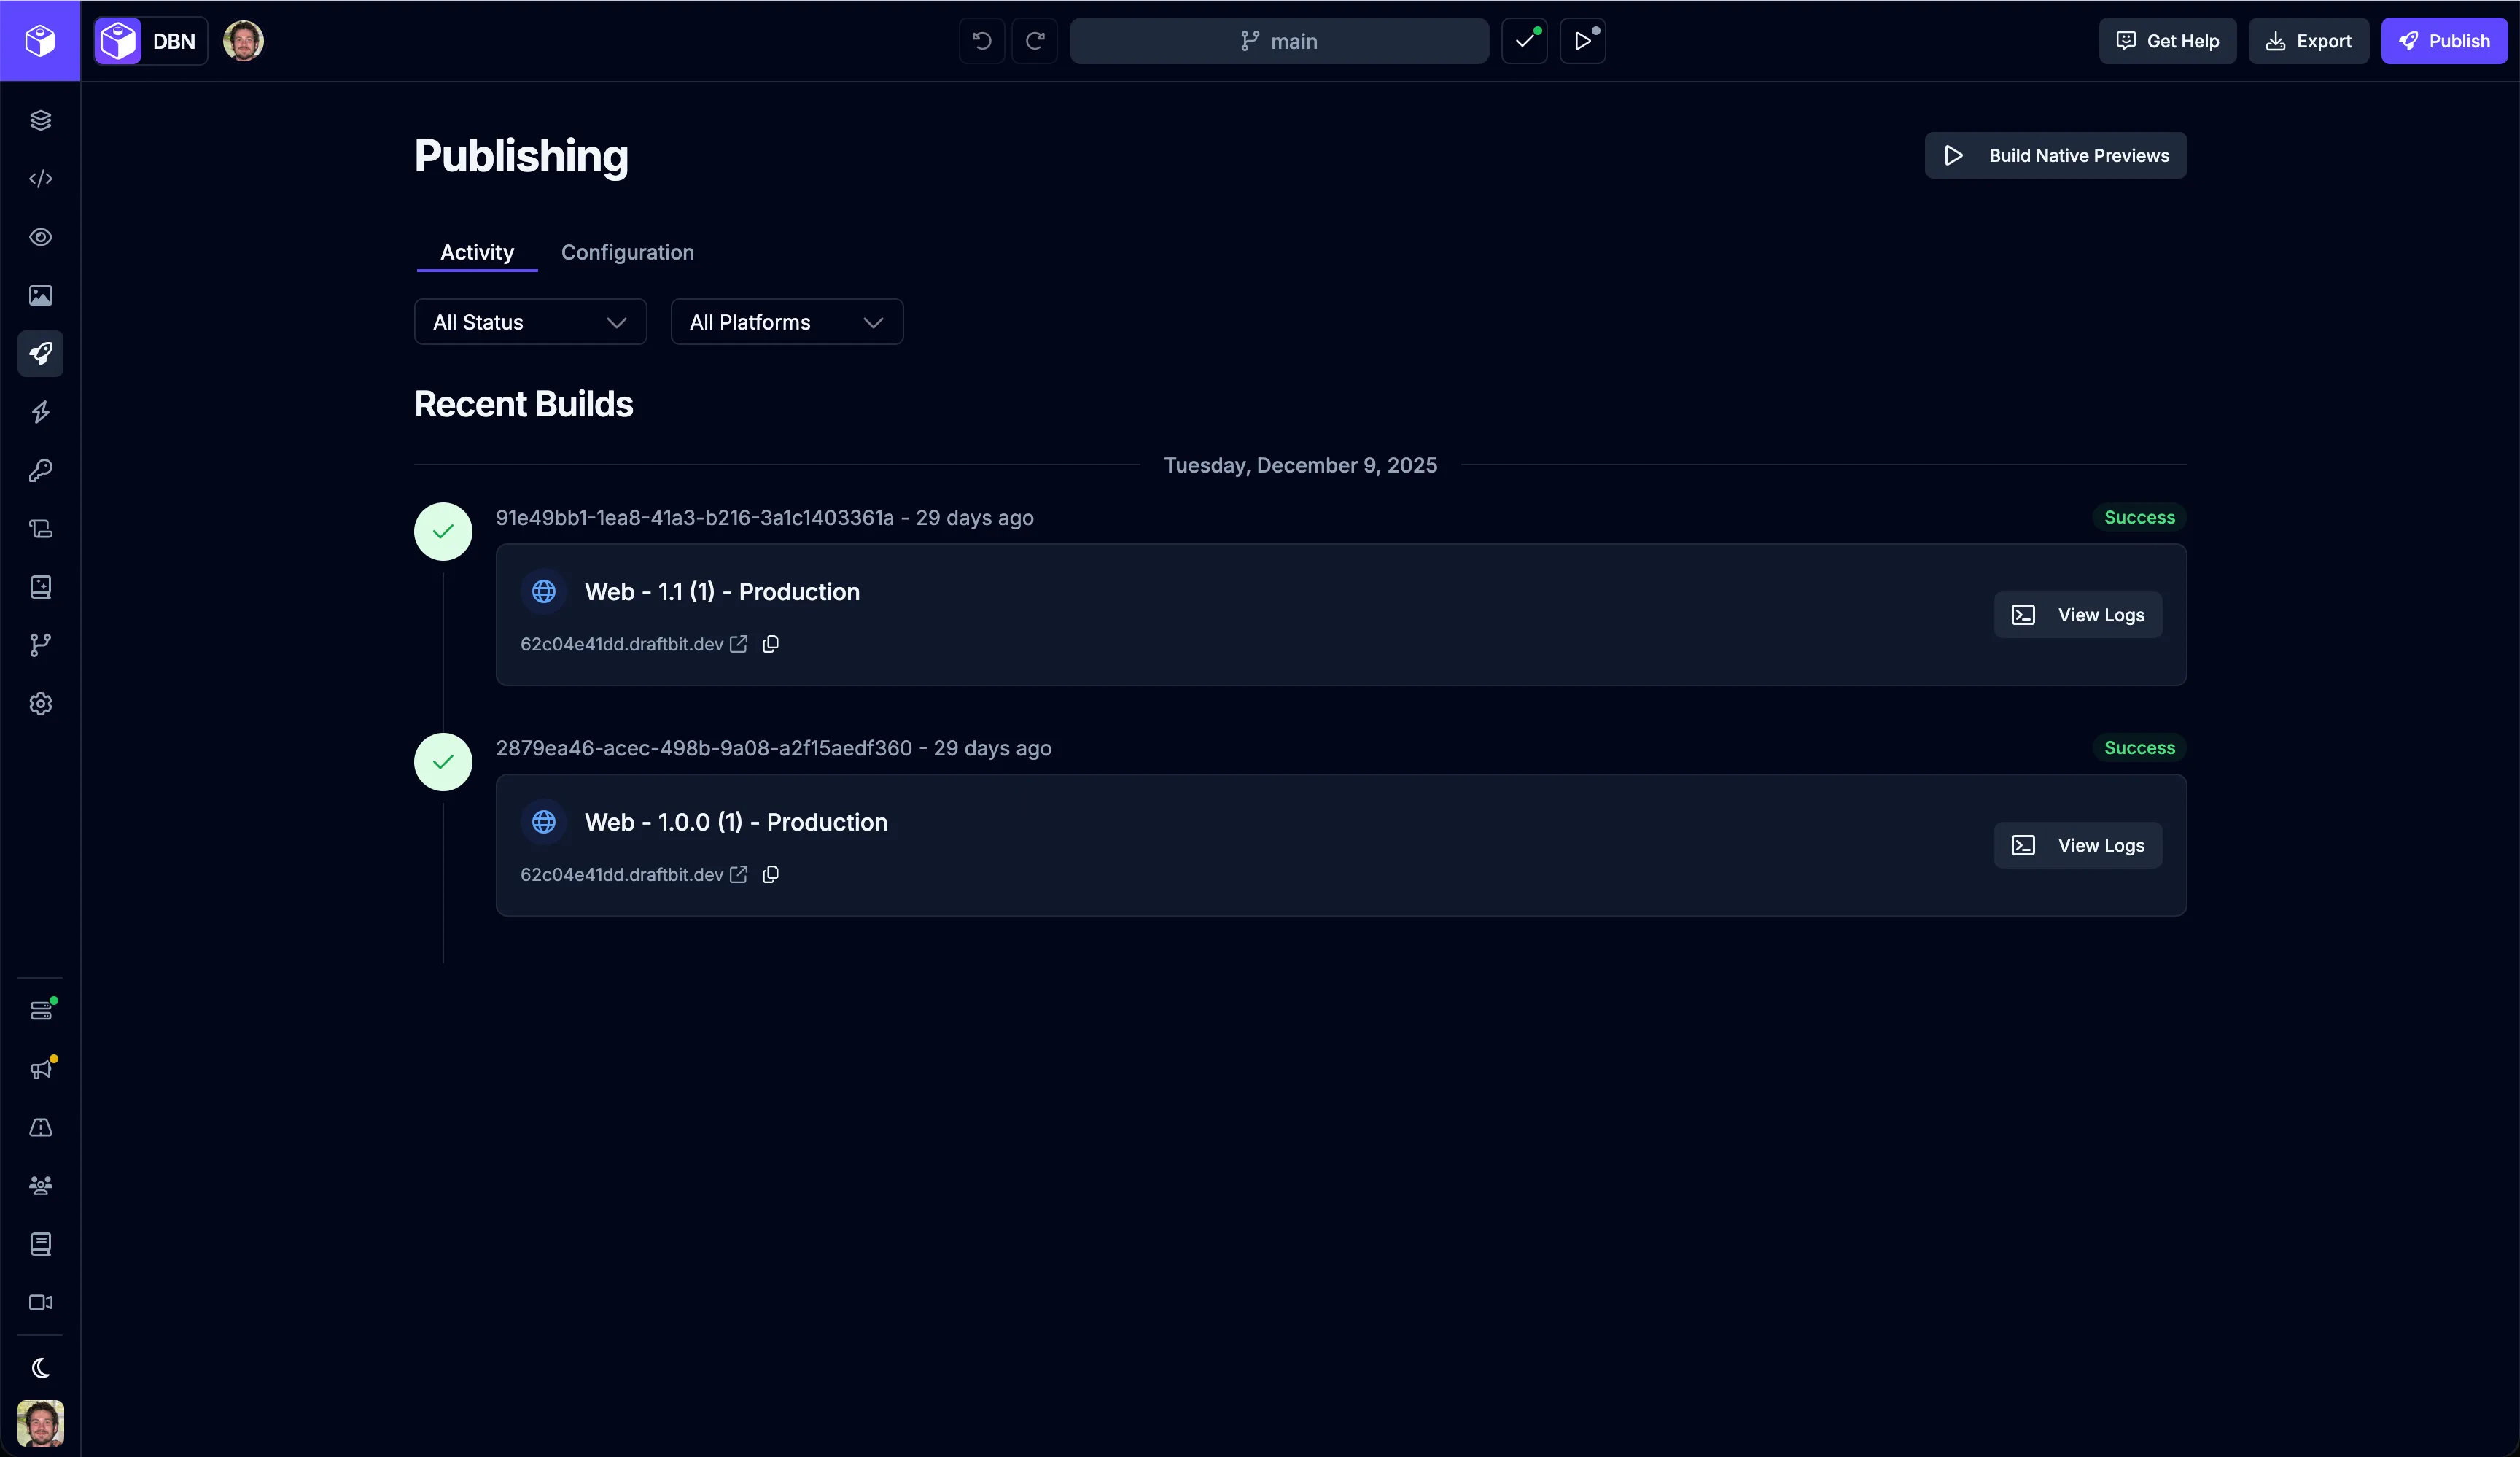Open the main branch selector

tap(1279, 41)
